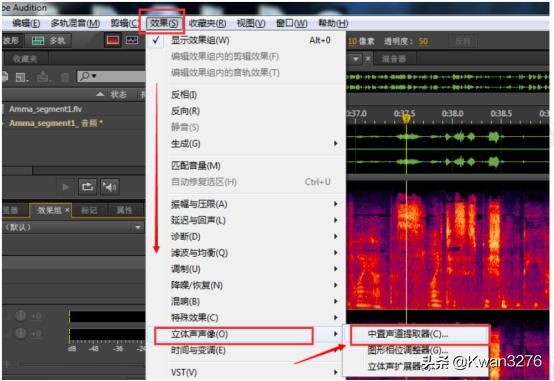This screenshot has width=554, height=381.
Task: Select file Amma_segment1_音频 *
Action: coord(56,123)
